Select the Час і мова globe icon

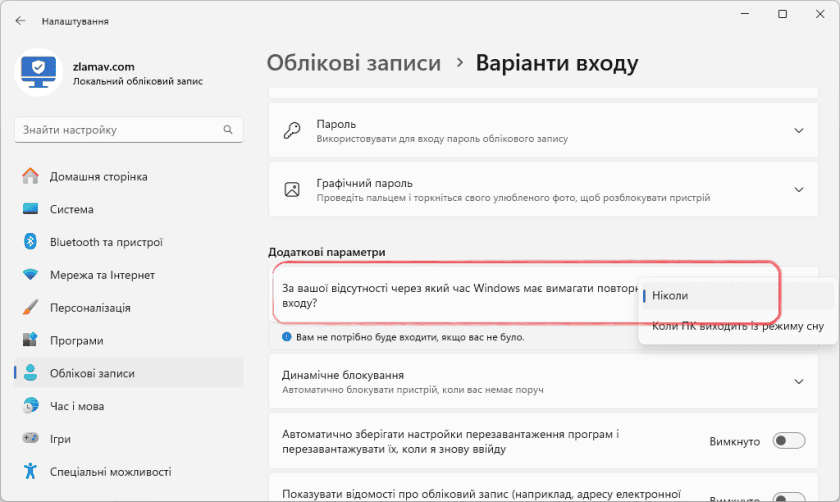click(x=31, y=406)
